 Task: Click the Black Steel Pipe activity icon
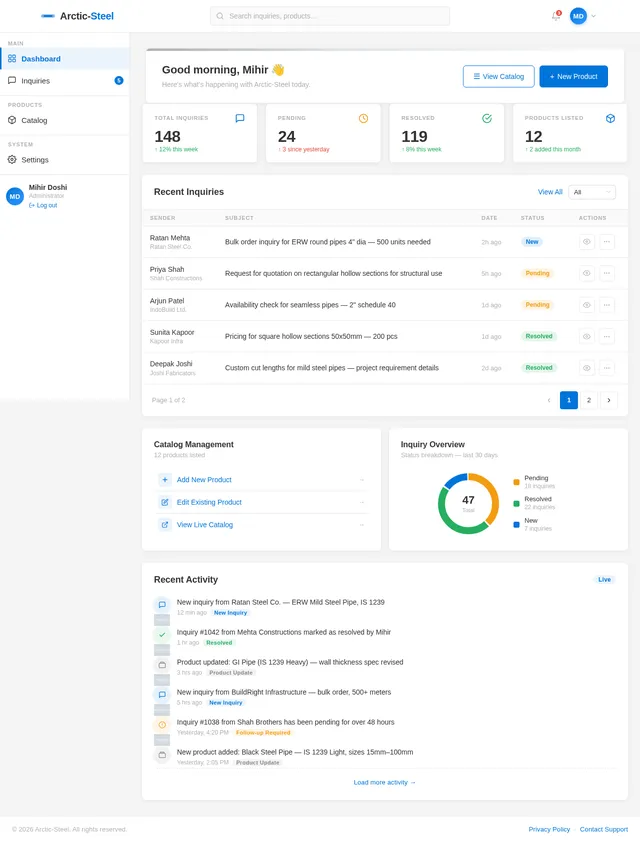(x=162, y=755)
